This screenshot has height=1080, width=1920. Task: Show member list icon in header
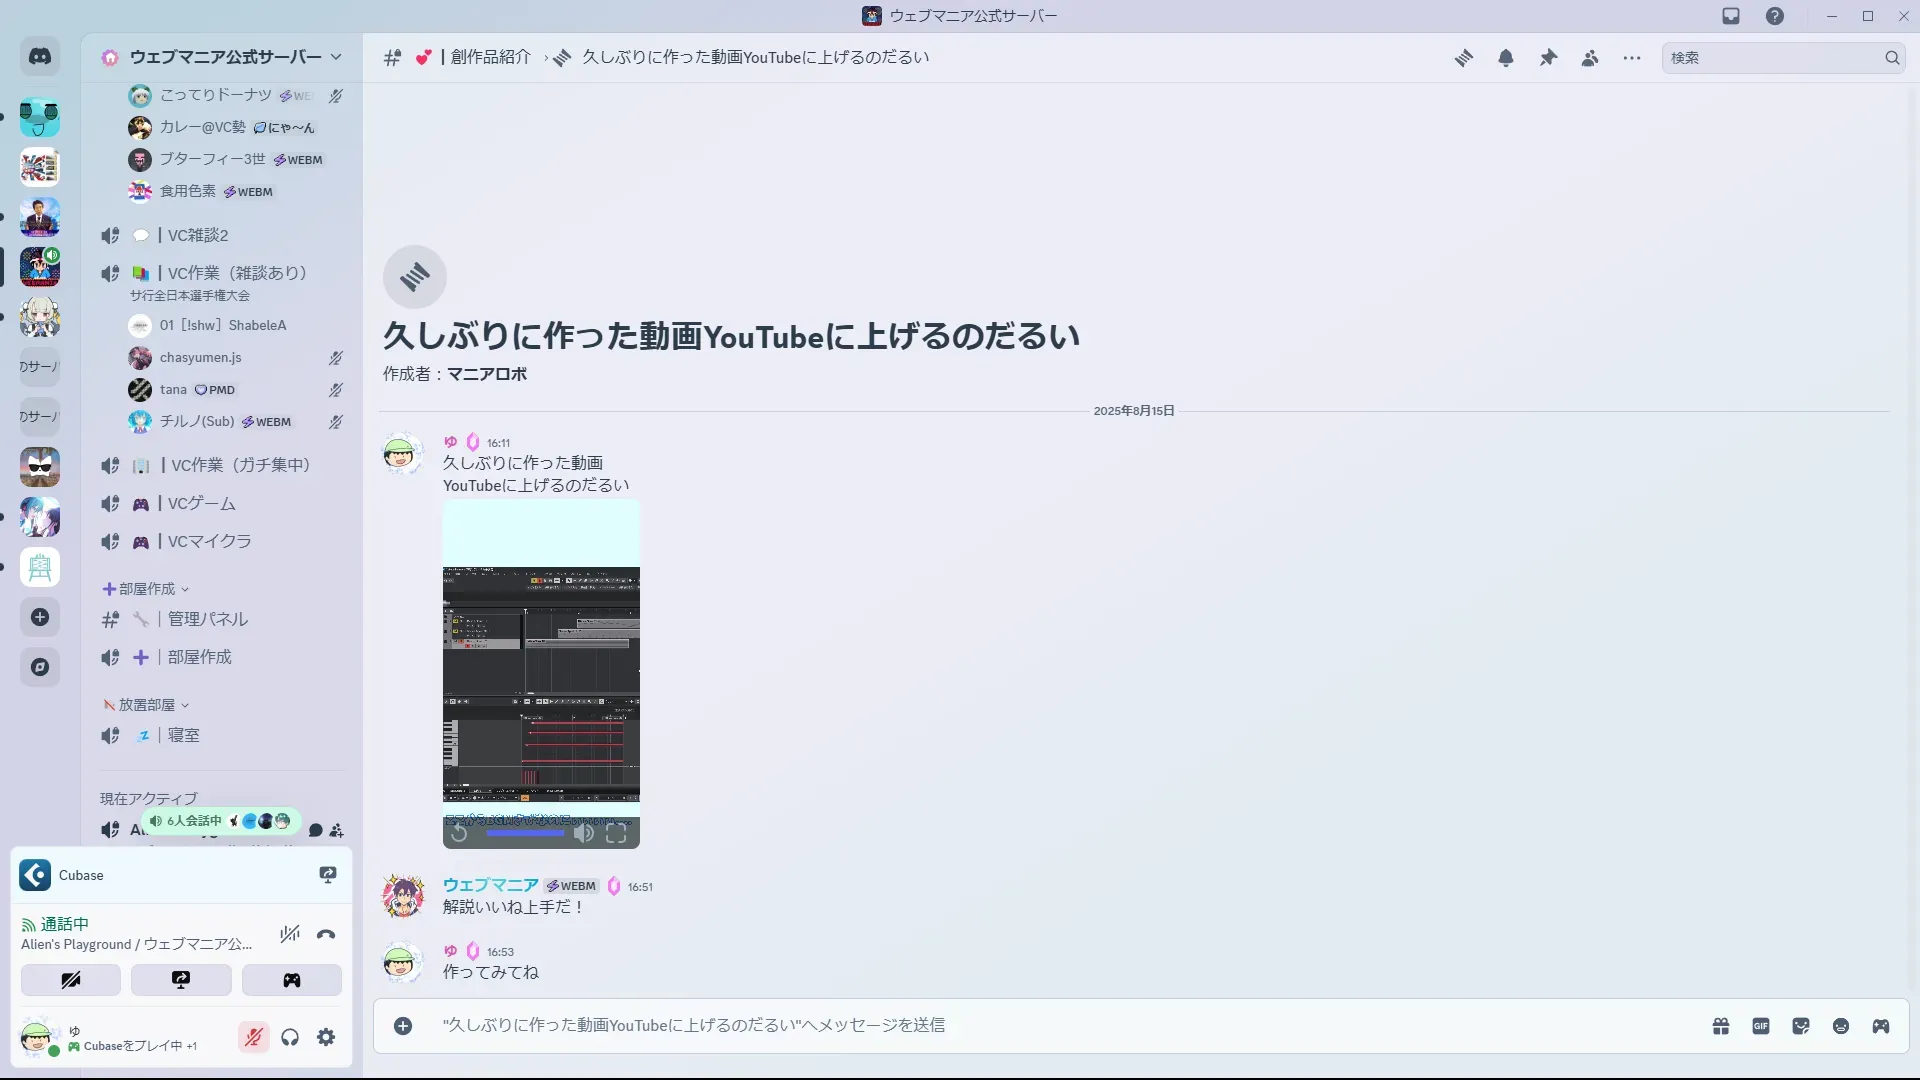click(1590, 58)
